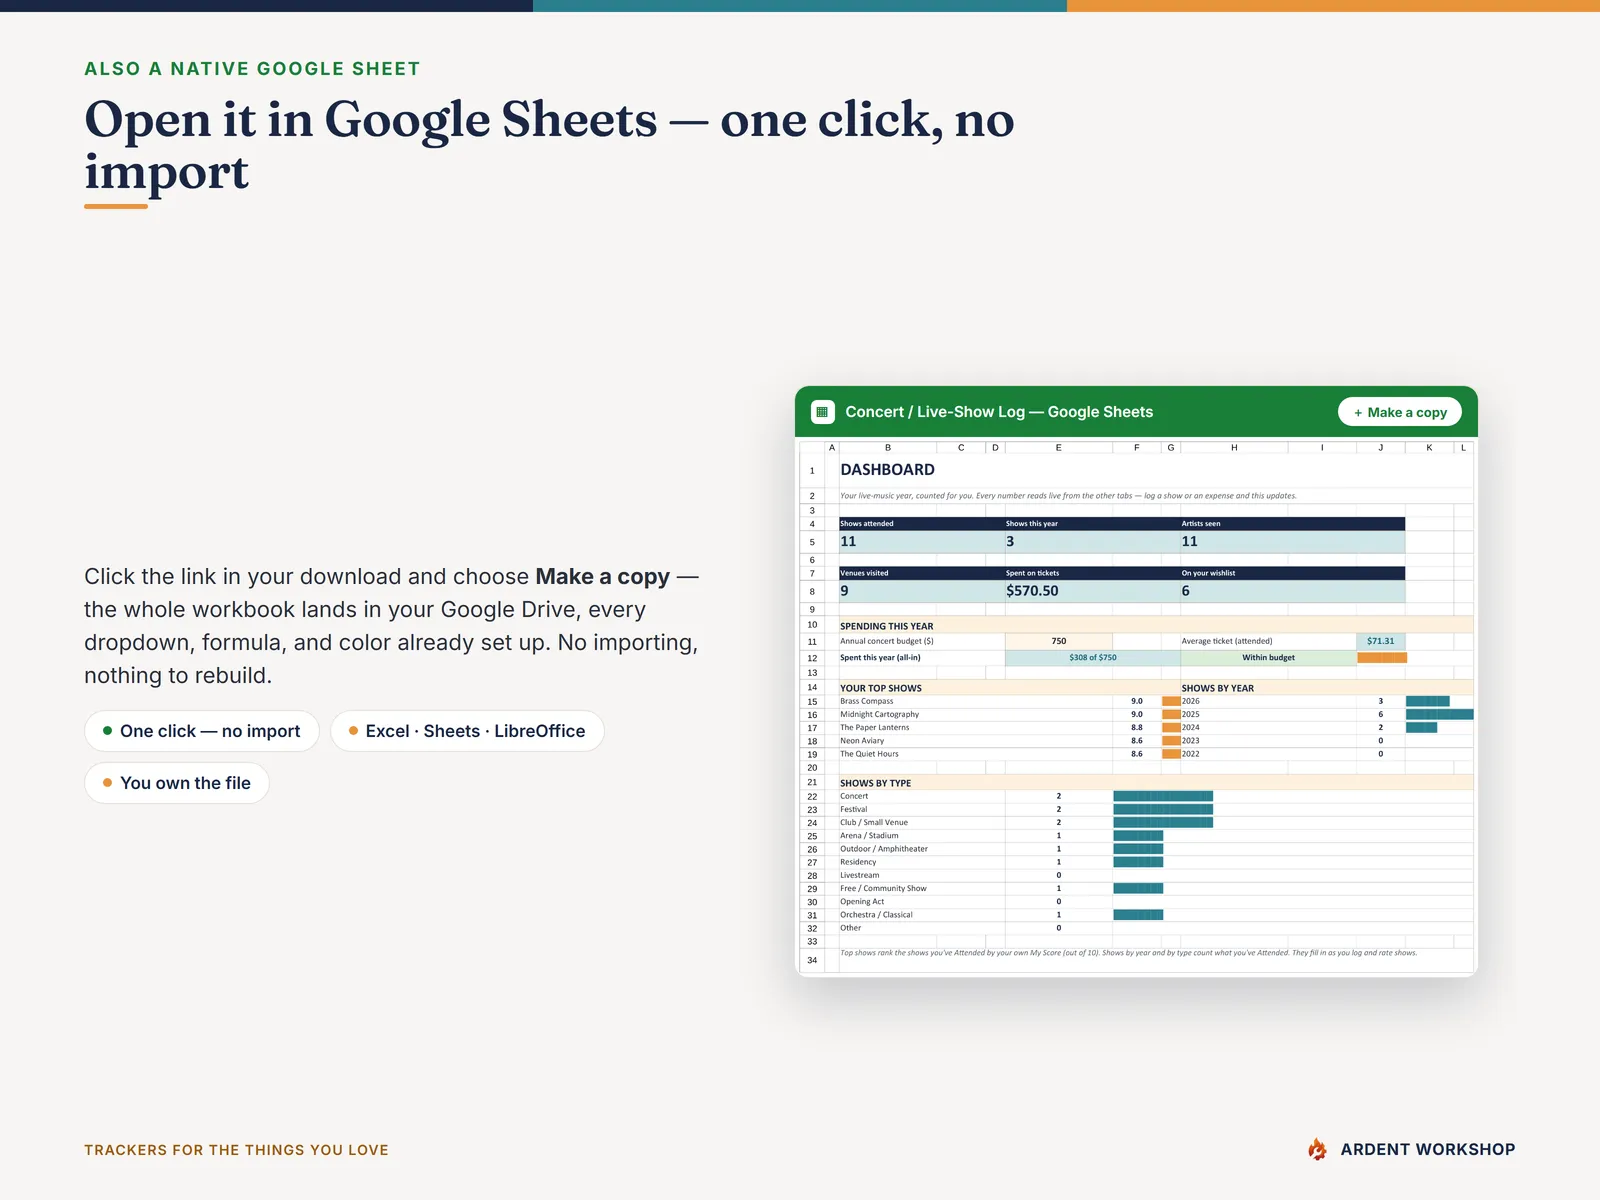Click the teal bar for year 2025
Image resolution: width=1600 pixels, height=1200 pixels.
click(1440, 715)
